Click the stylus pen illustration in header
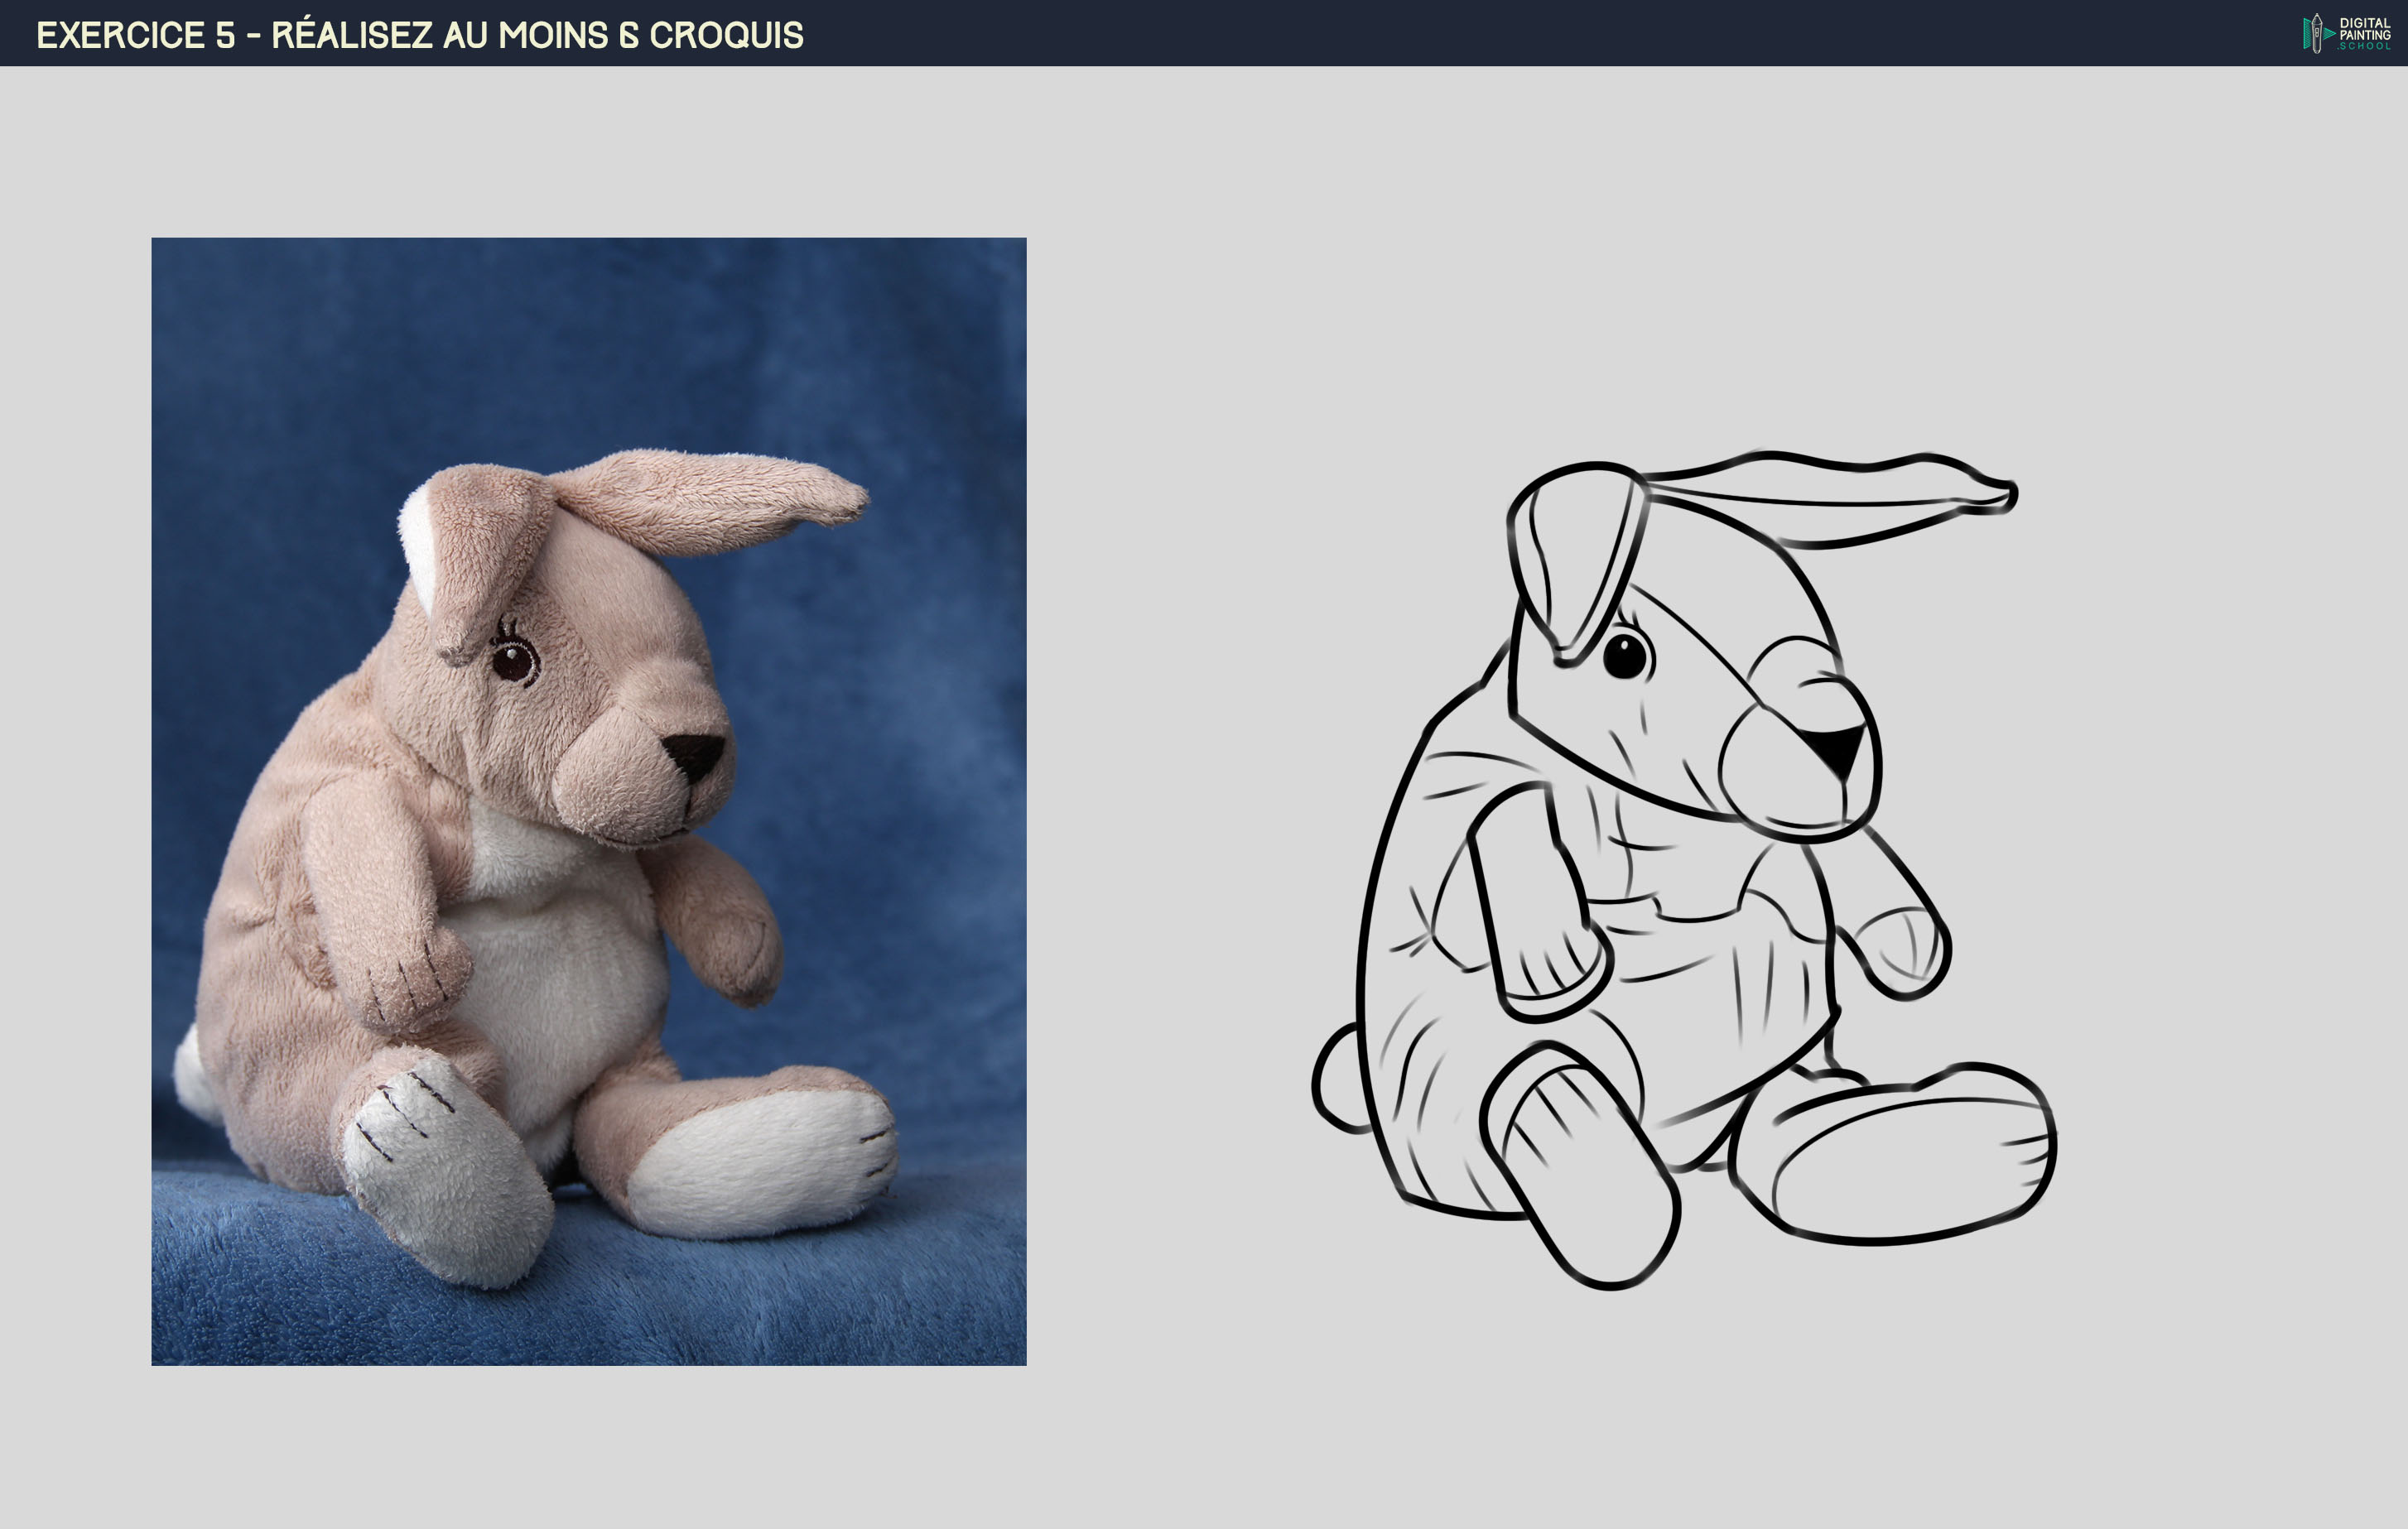The width and height of the screenshot is (2408, 1529). [2317, 33]
